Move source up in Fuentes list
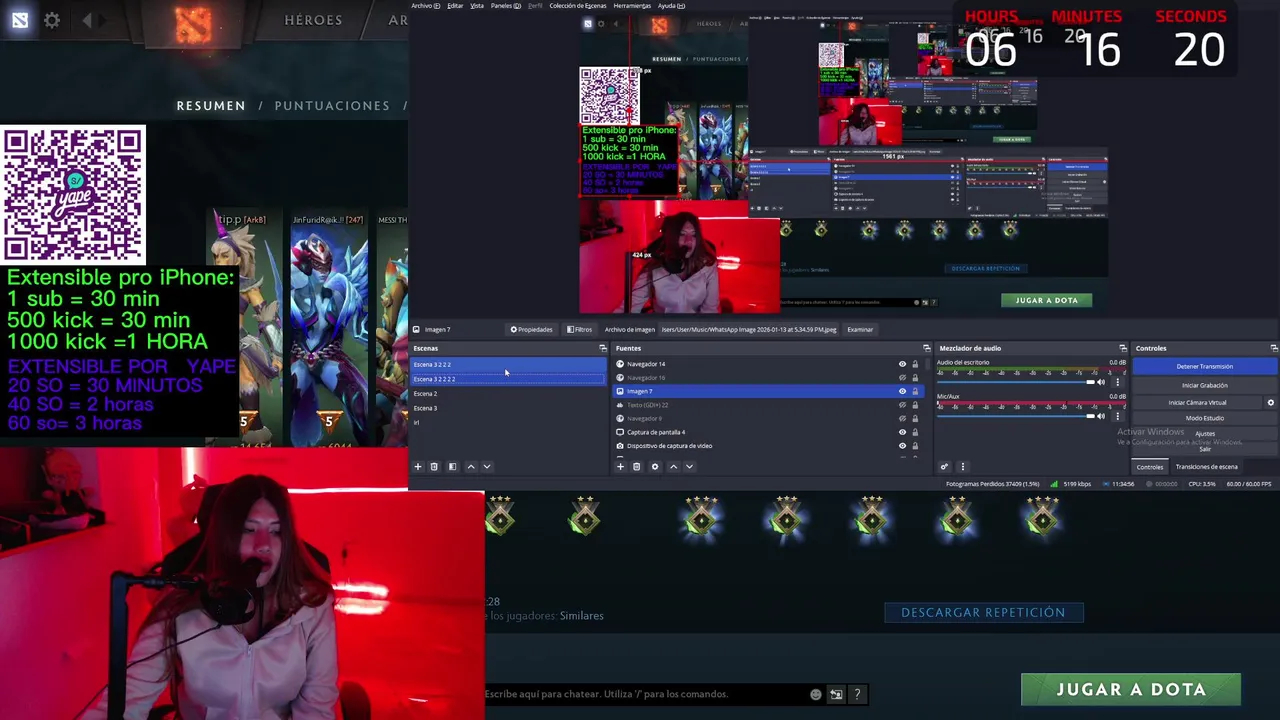The image size is (1280, 720). (x=673, y=466)
